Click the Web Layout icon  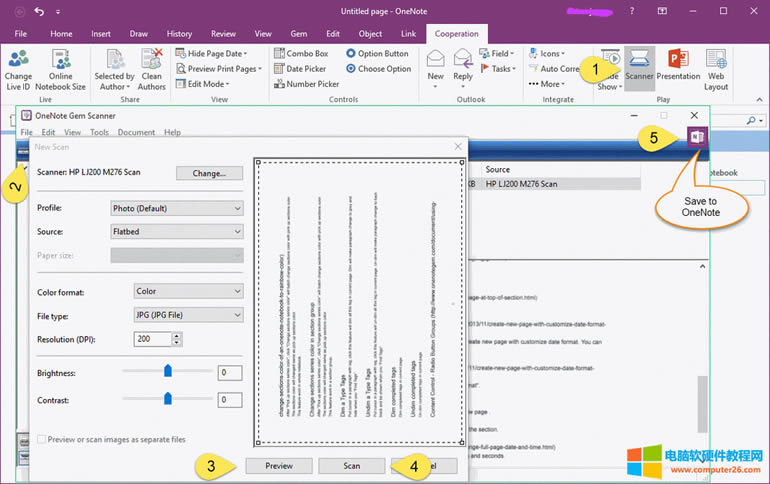716,65
